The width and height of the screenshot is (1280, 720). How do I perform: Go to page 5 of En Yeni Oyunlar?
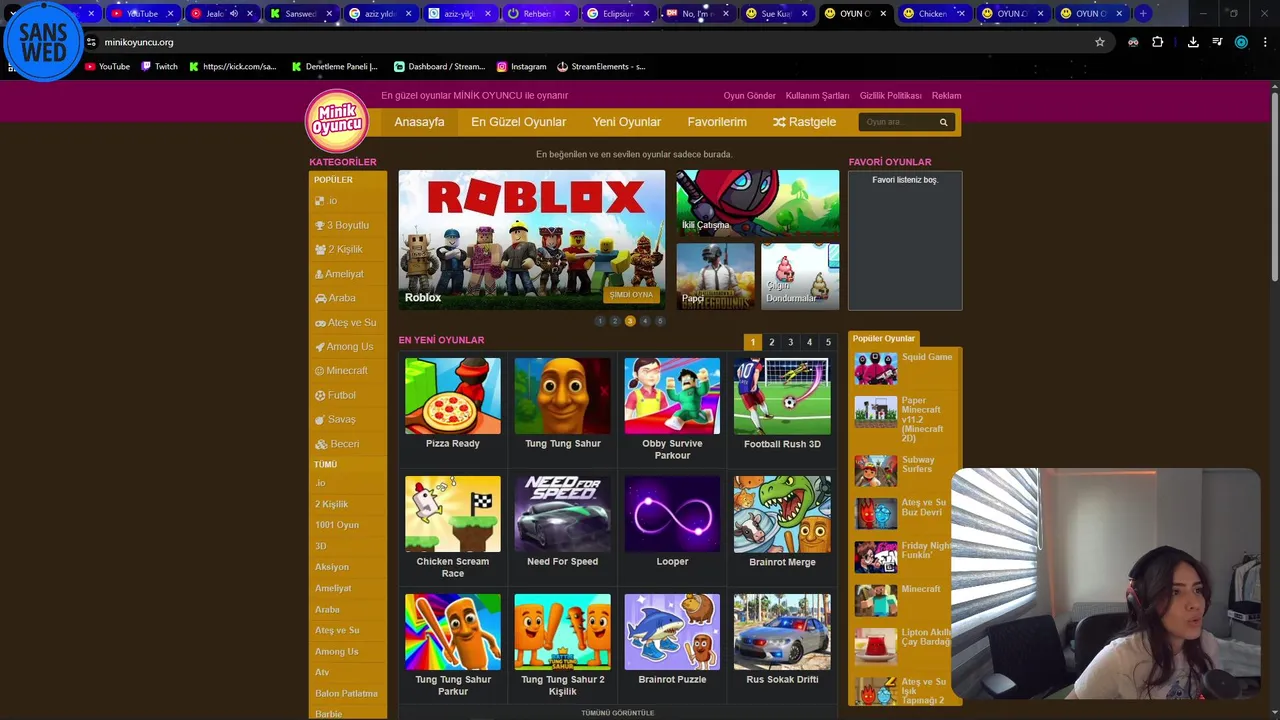pos(828,342)
